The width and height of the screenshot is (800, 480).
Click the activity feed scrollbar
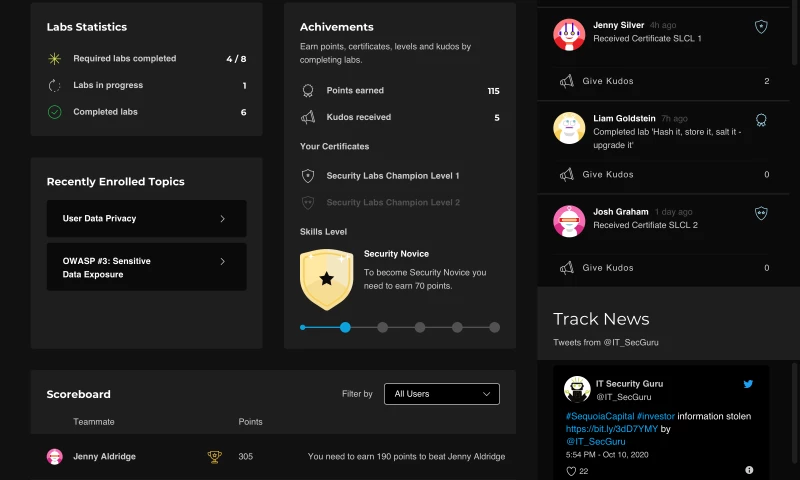795,32
